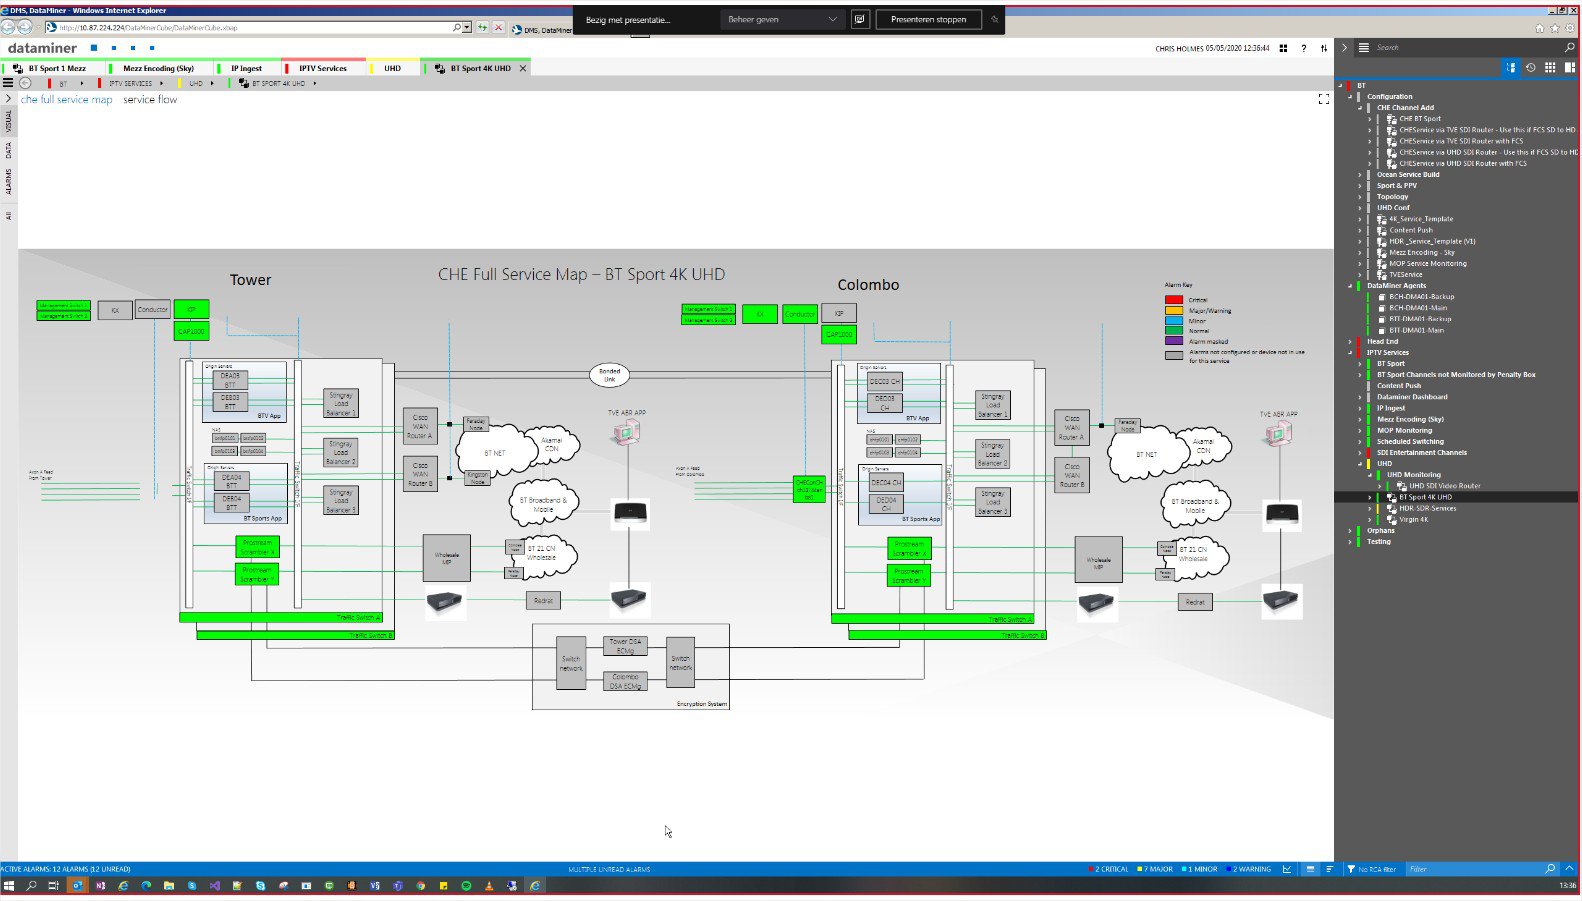Click the BCH-DMA01-Backup agent icon
The width and height of the screenshot is (1582, 901).
1382,297
